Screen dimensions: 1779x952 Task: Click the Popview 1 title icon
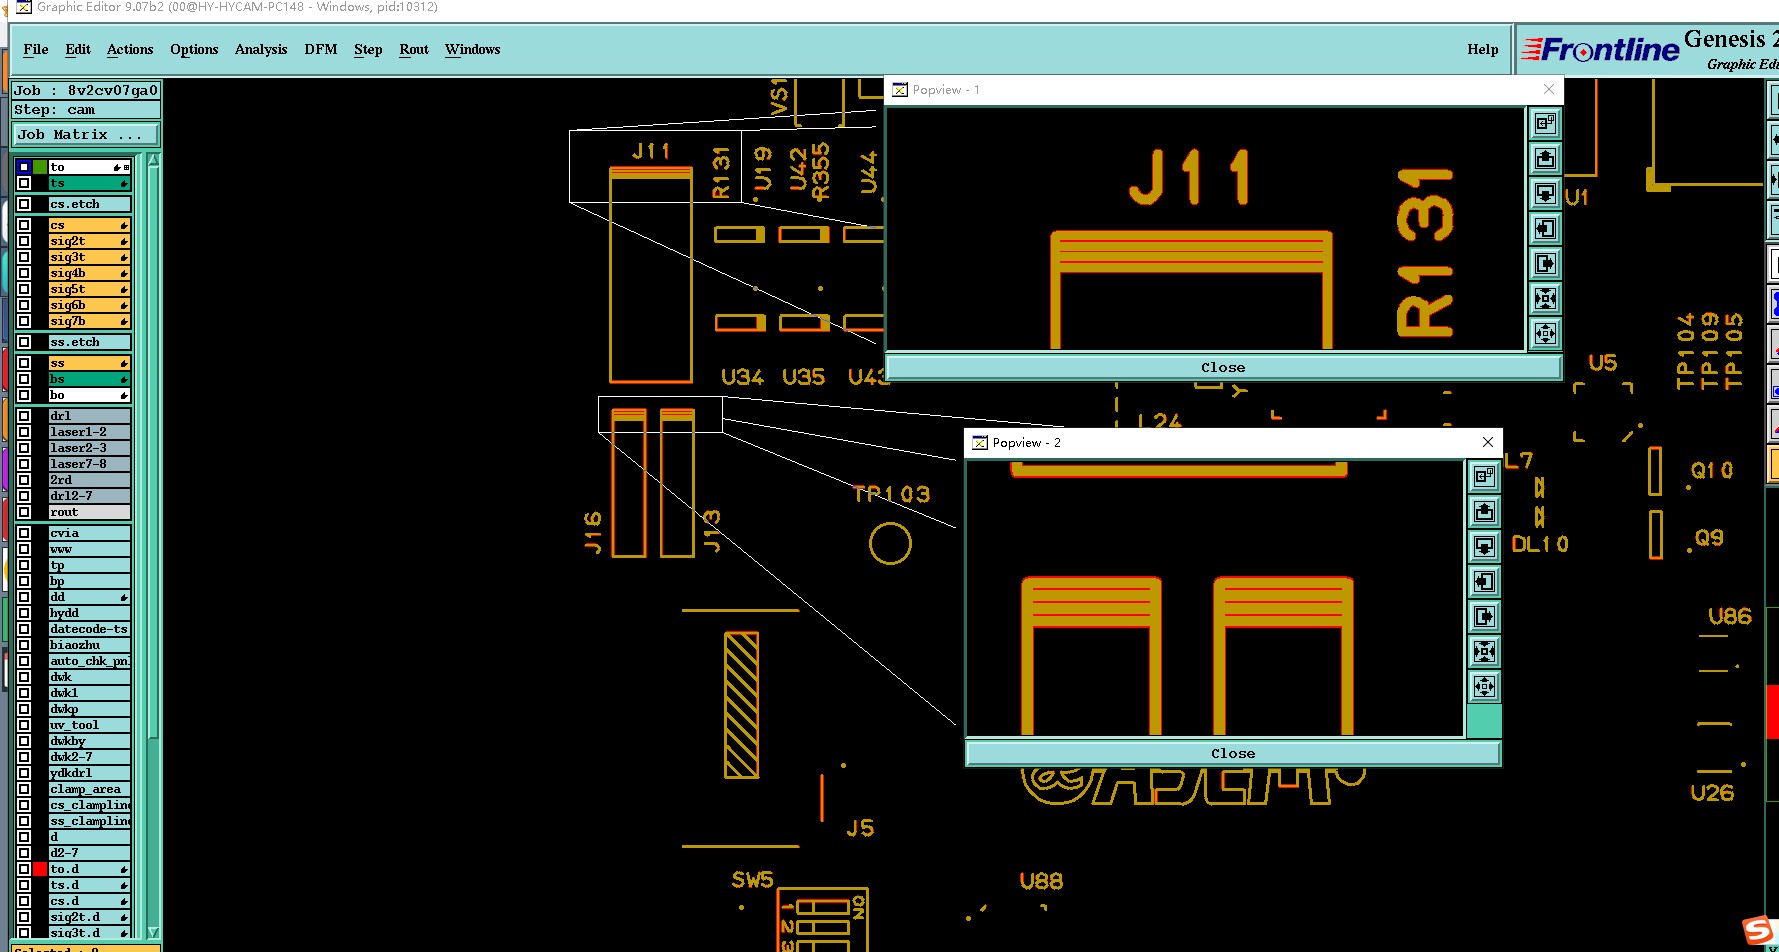(x=900, y=90)
